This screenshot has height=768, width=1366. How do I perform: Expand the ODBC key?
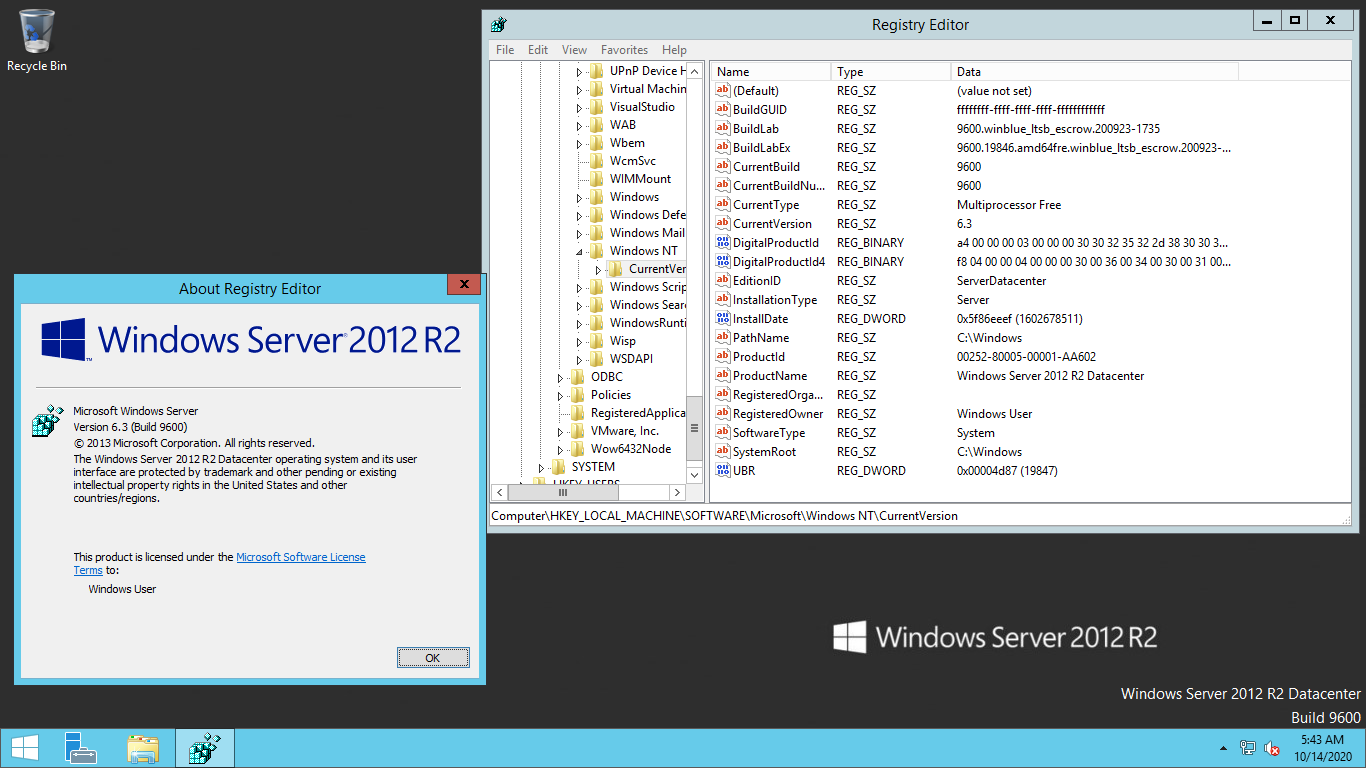(560, 377)
